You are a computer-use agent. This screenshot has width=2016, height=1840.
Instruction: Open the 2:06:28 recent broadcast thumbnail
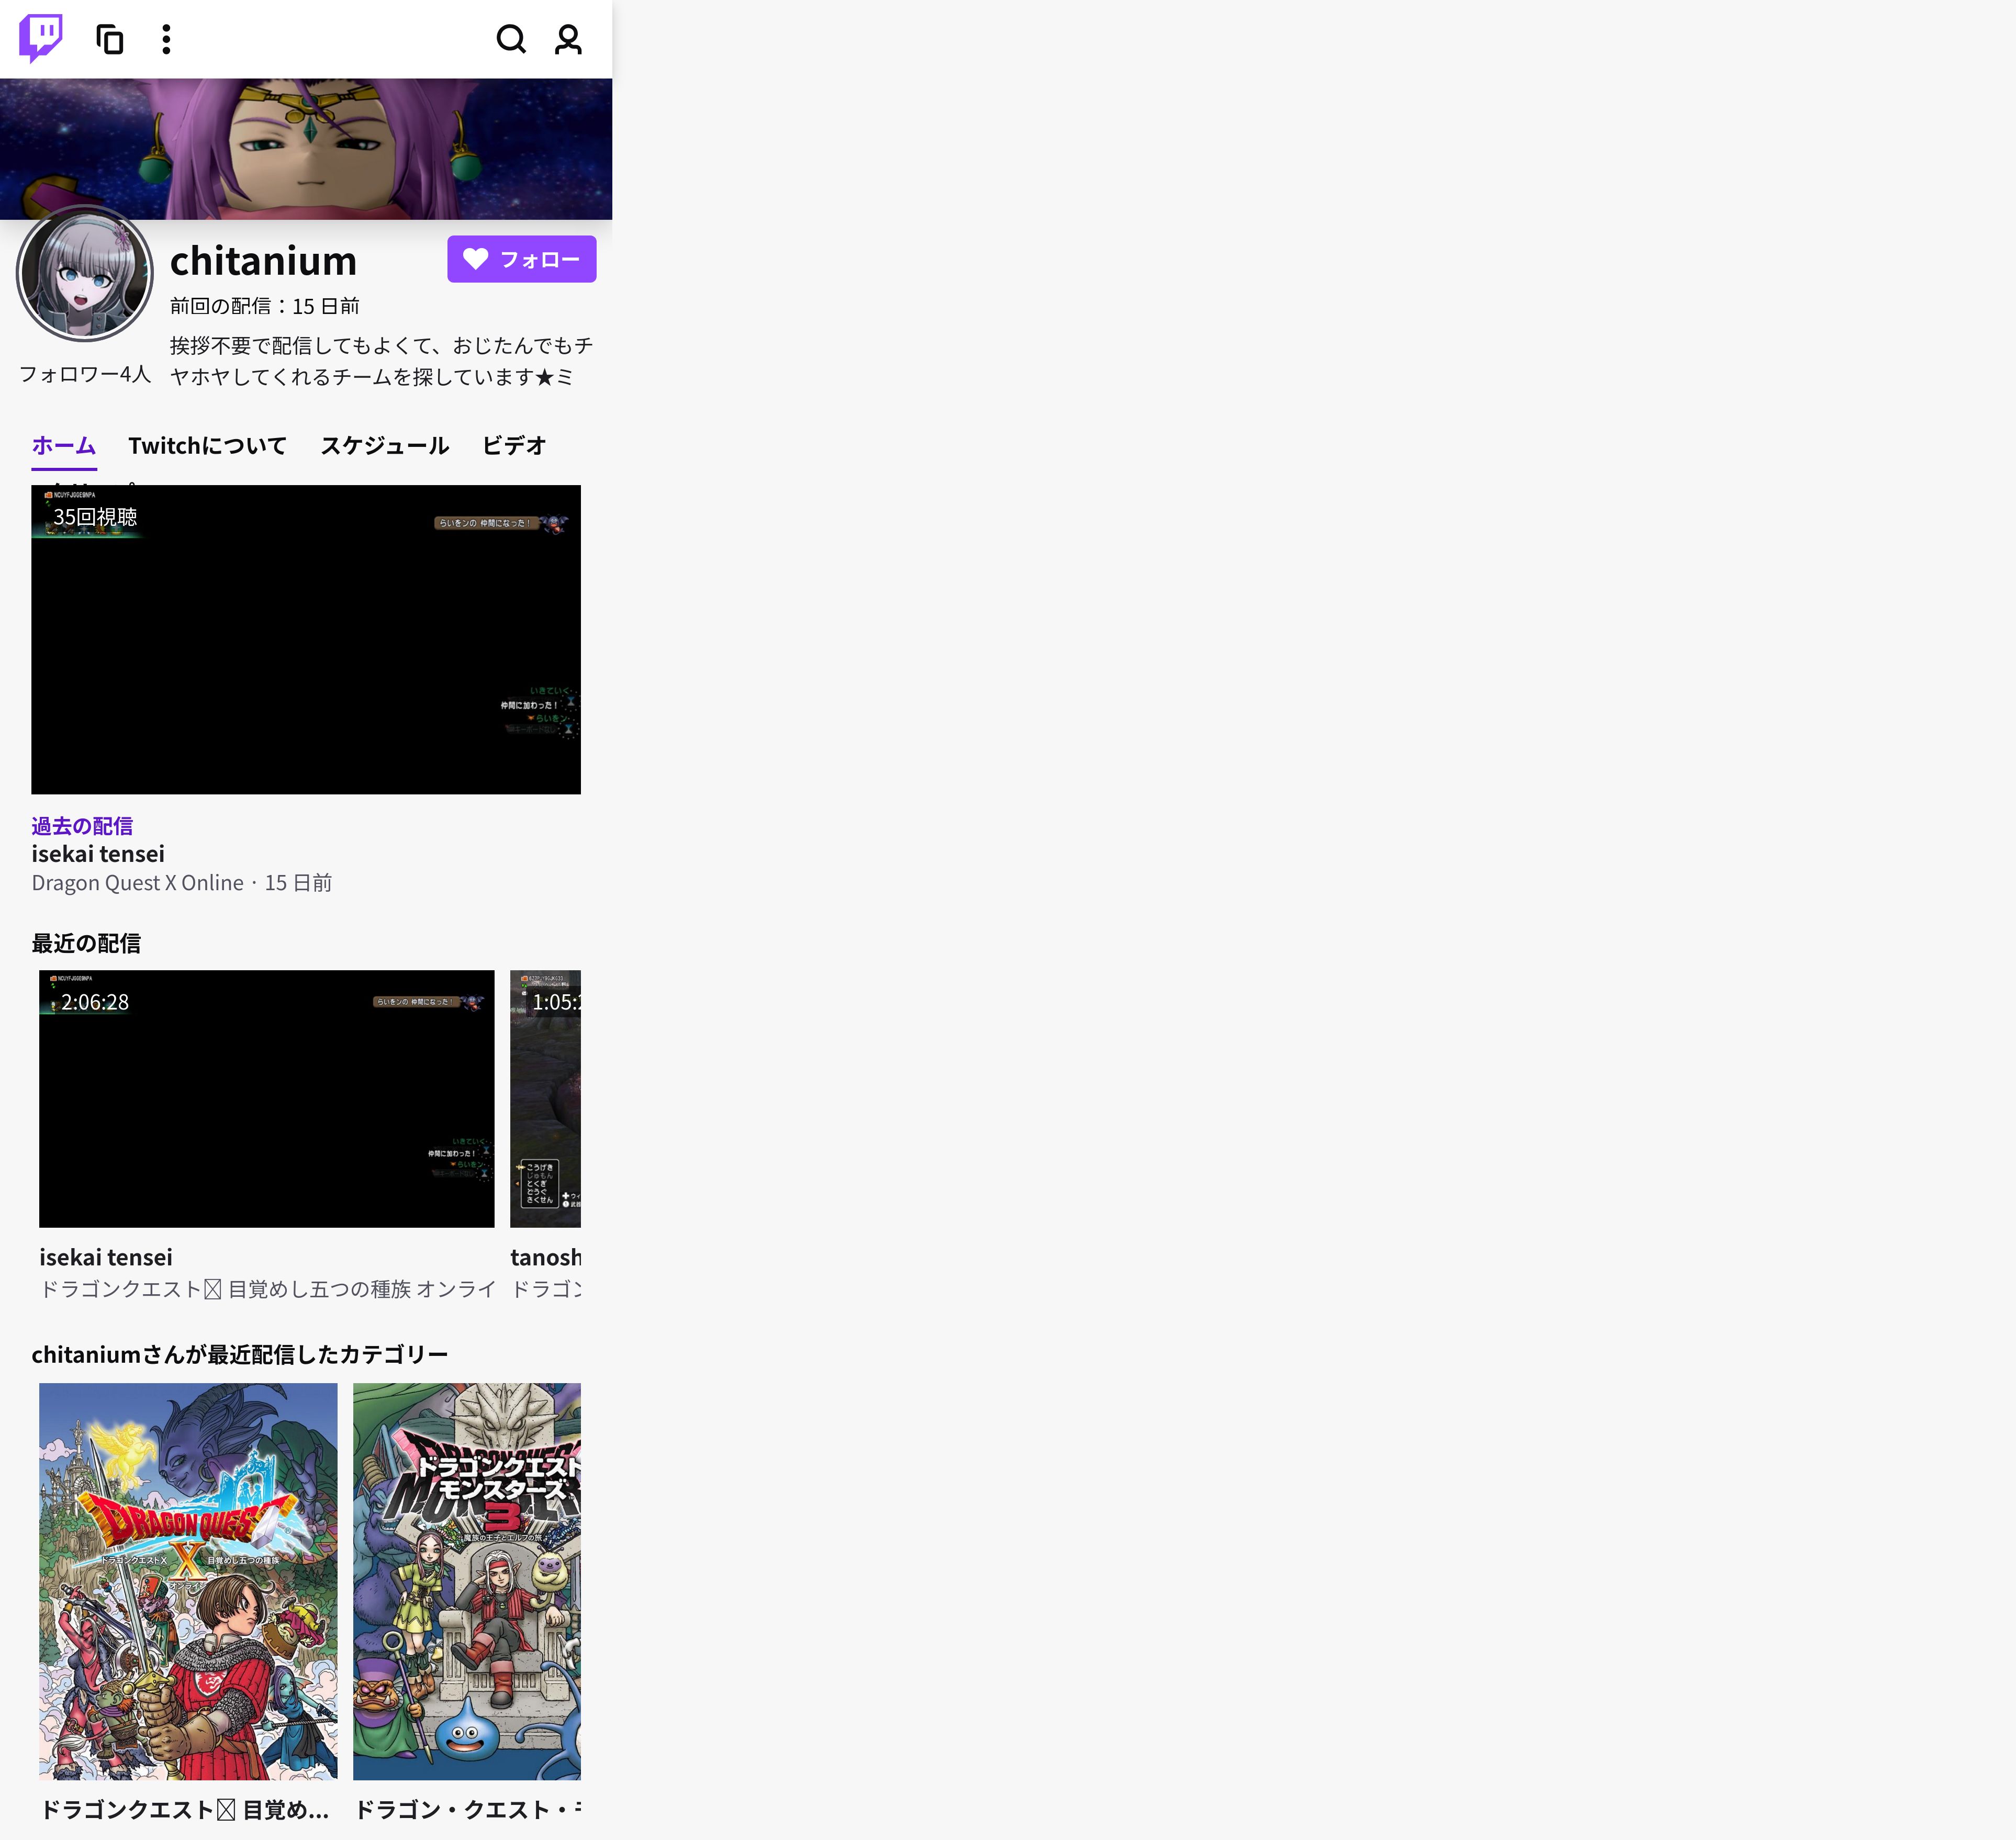point(267,1099)
